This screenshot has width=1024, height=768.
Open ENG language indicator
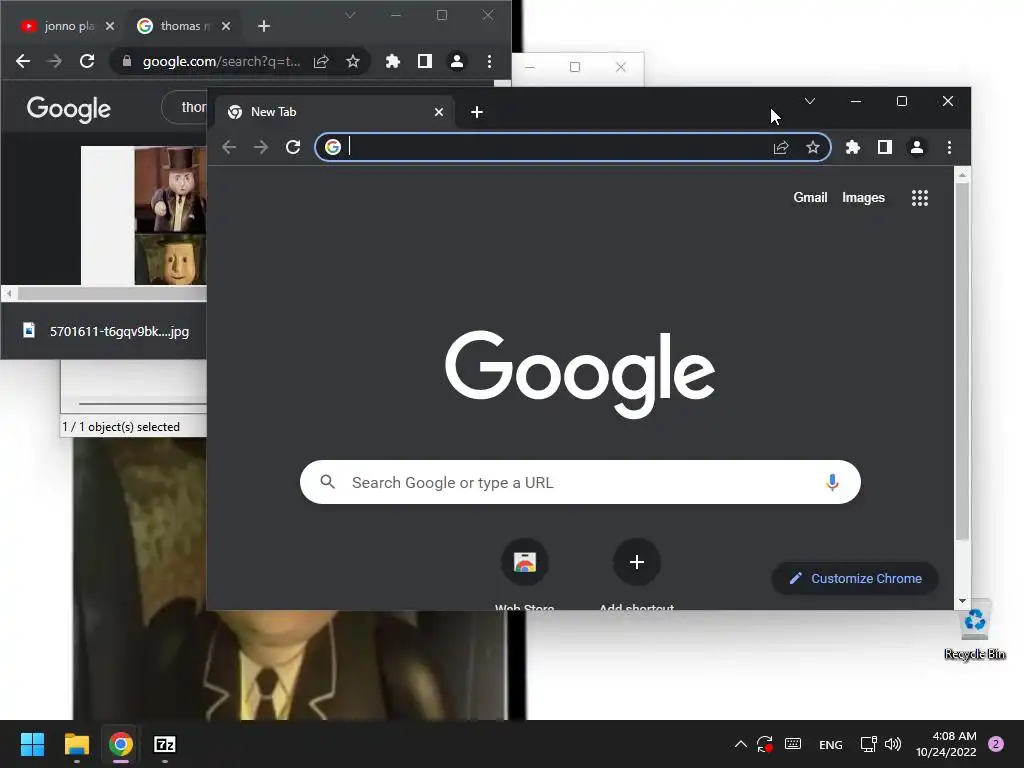pos(831,744)
